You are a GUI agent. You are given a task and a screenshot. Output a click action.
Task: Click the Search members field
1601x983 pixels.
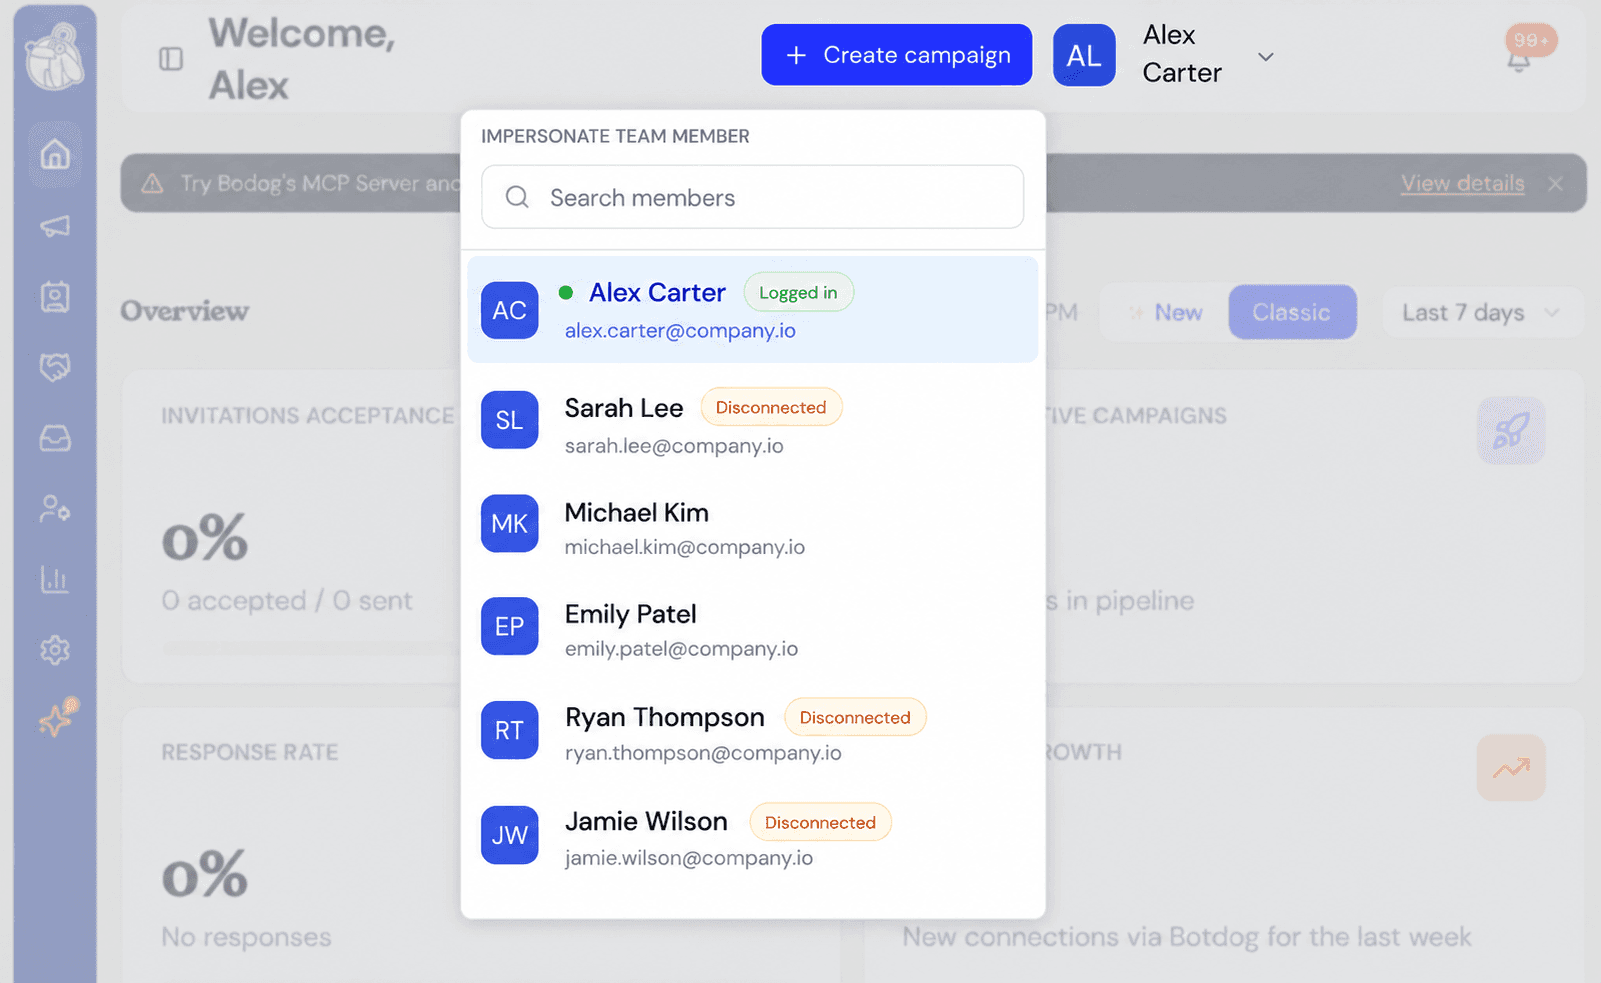pyautogui.click(x=752, y=197)
